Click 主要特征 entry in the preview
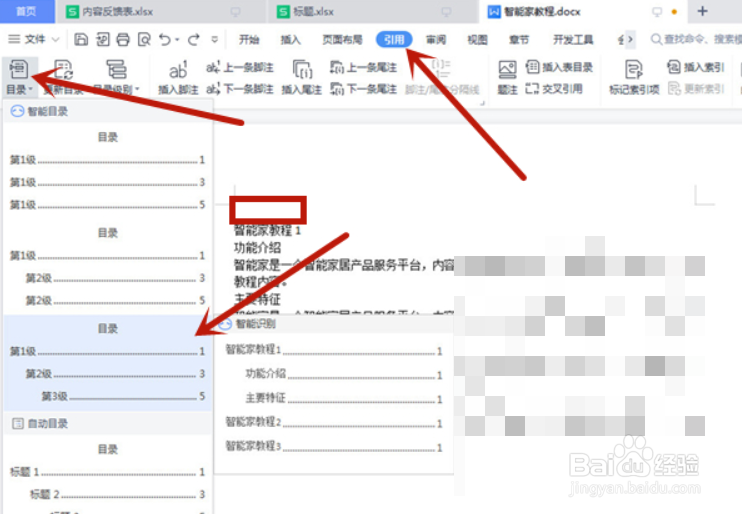 pyautogui.click(x=344, y=399)
